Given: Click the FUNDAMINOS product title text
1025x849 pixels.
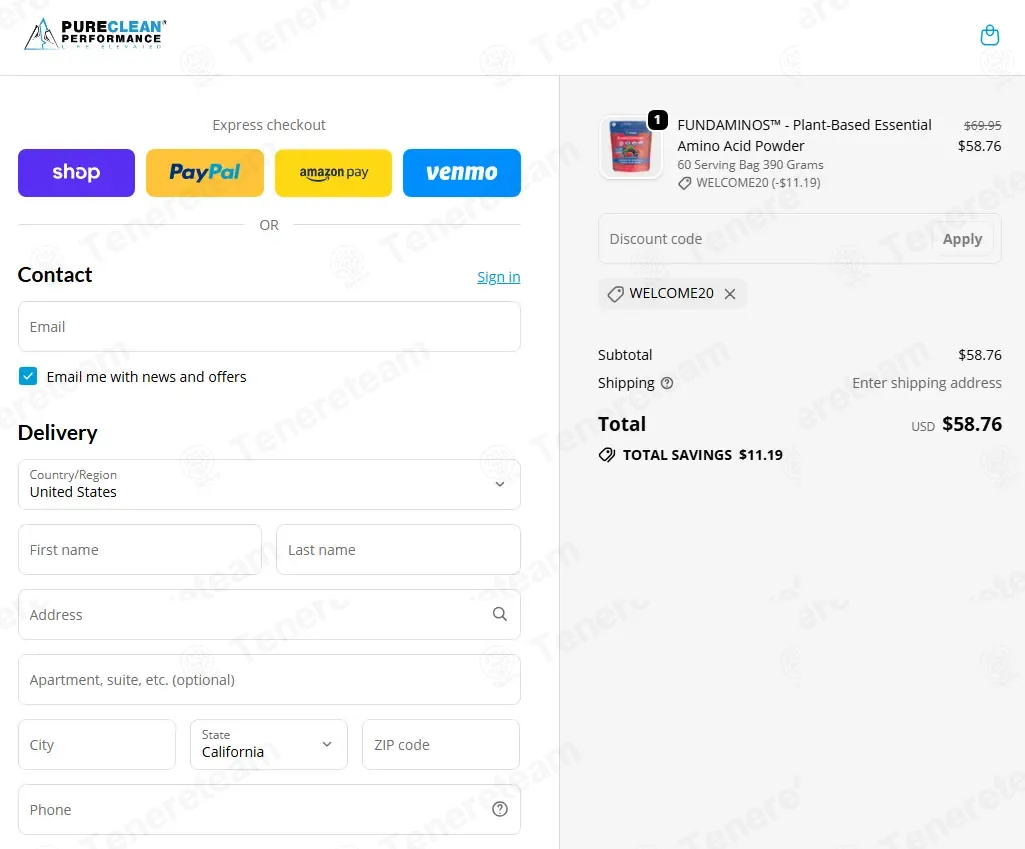Looking at the screenshot, I should tap(804, 135).
